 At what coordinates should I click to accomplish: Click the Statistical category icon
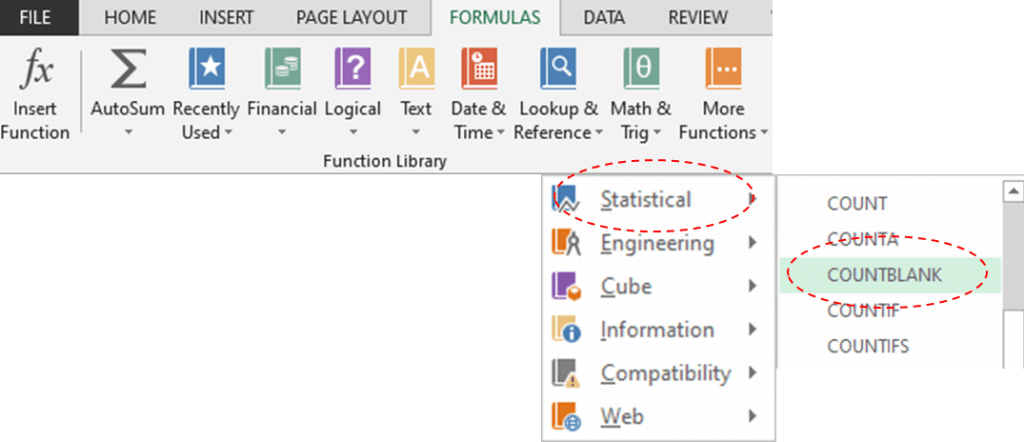point(566,199)
